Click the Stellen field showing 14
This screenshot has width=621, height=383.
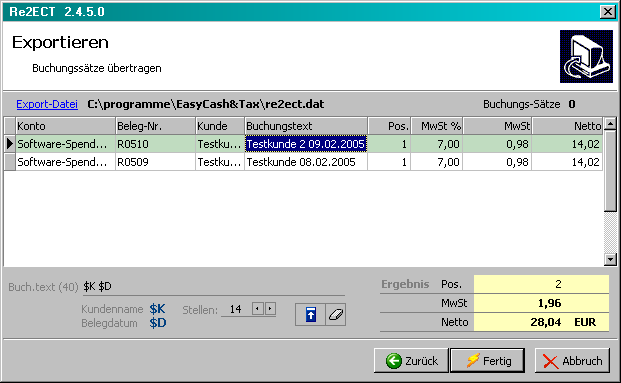pos(236,309)
